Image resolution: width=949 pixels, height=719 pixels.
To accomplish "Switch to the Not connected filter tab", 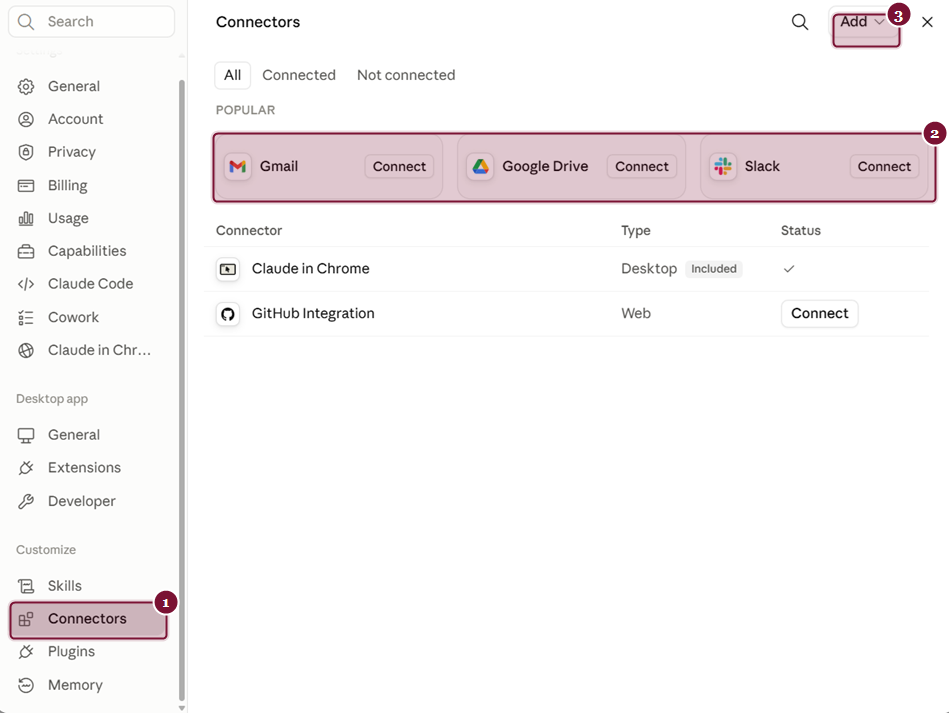I will coord(406,75).
